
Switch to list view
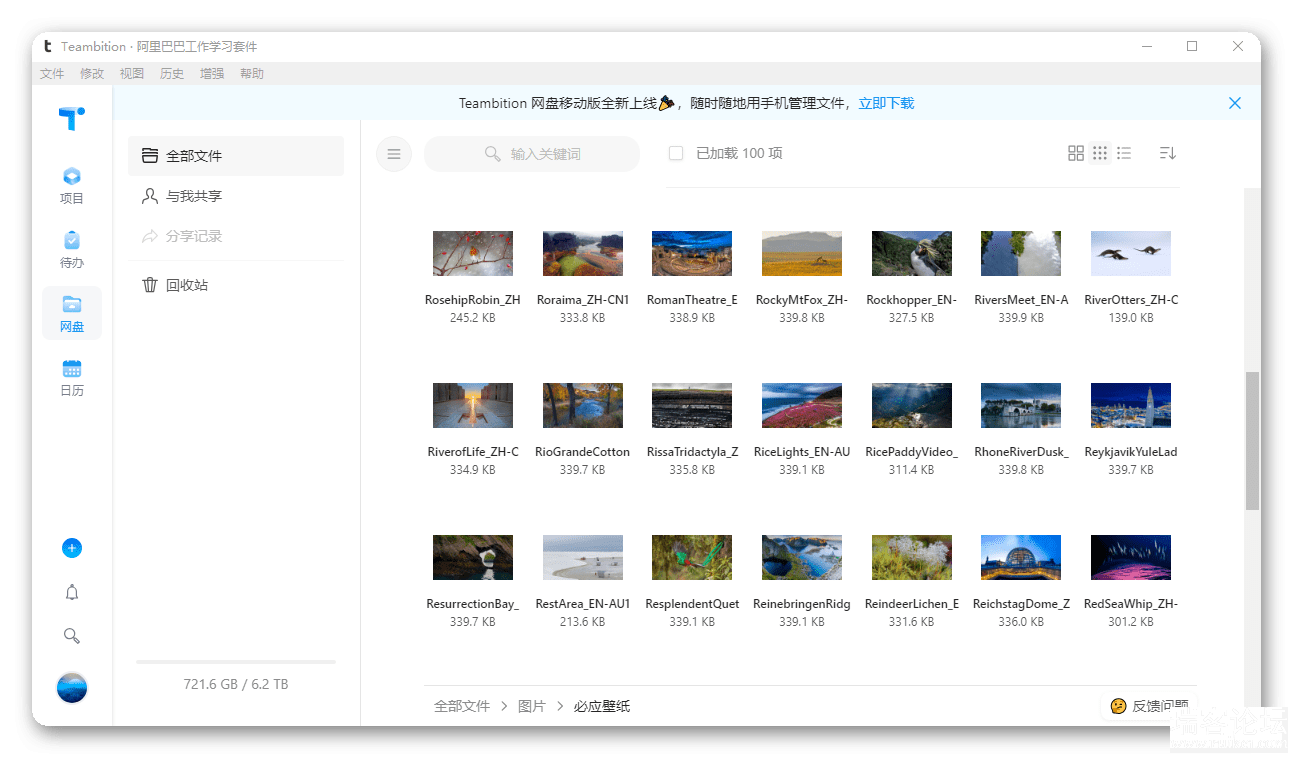tap(1124, 153)
